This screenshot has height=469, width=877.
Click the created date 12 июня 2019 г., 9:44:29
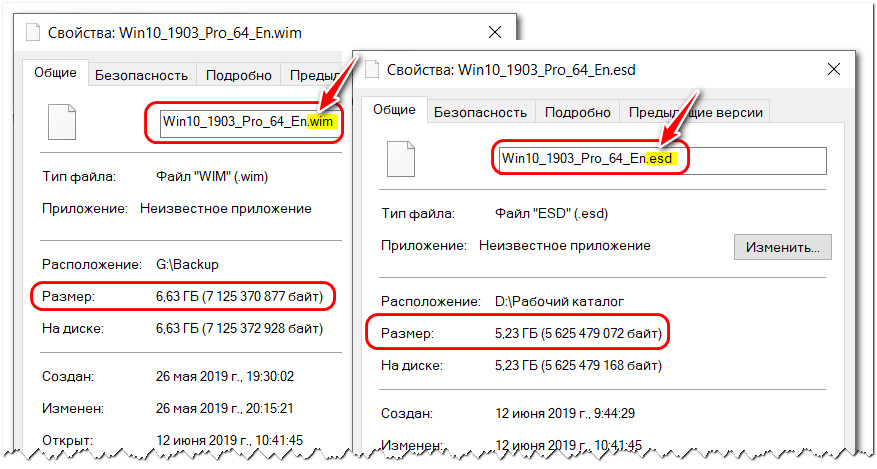click(565, 414)
